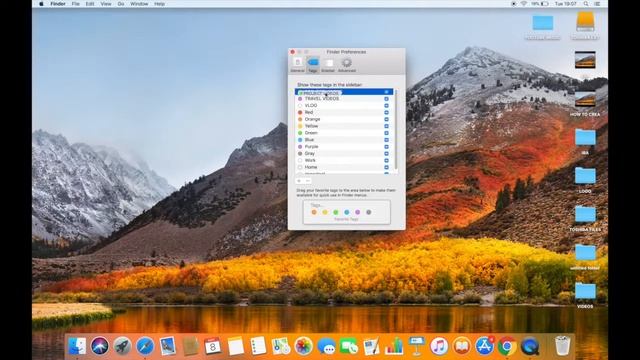
Task: Click the tags list vertical scrollbar
Action: [396, 130]
